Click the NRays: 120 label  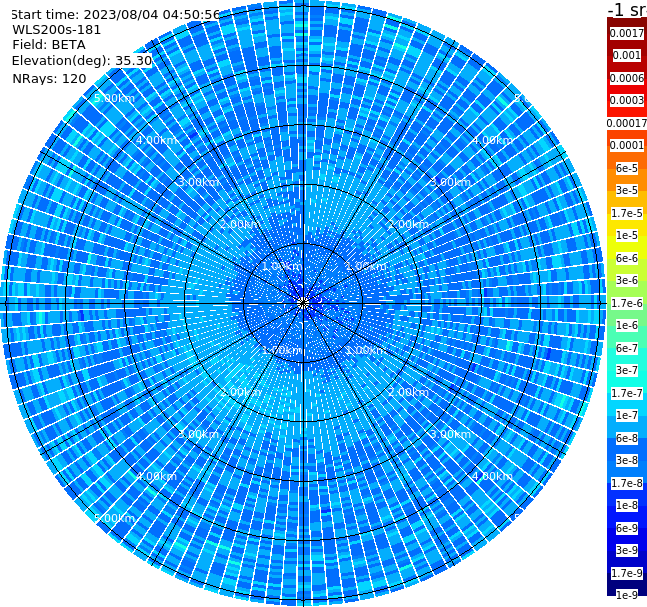(50, 78)
